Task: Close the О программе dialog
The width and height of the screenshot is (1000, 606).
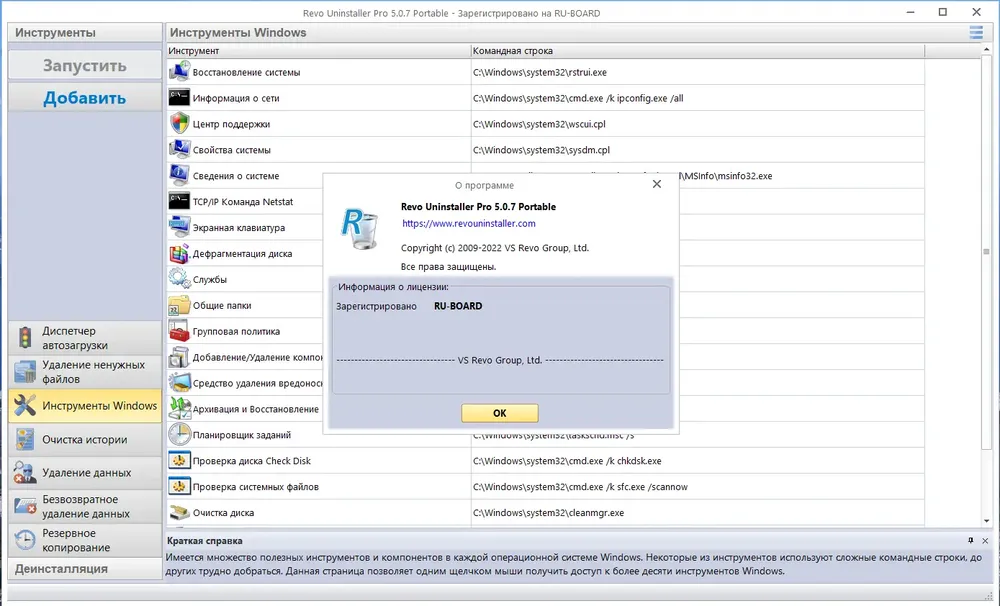Action: click(656, 184)
